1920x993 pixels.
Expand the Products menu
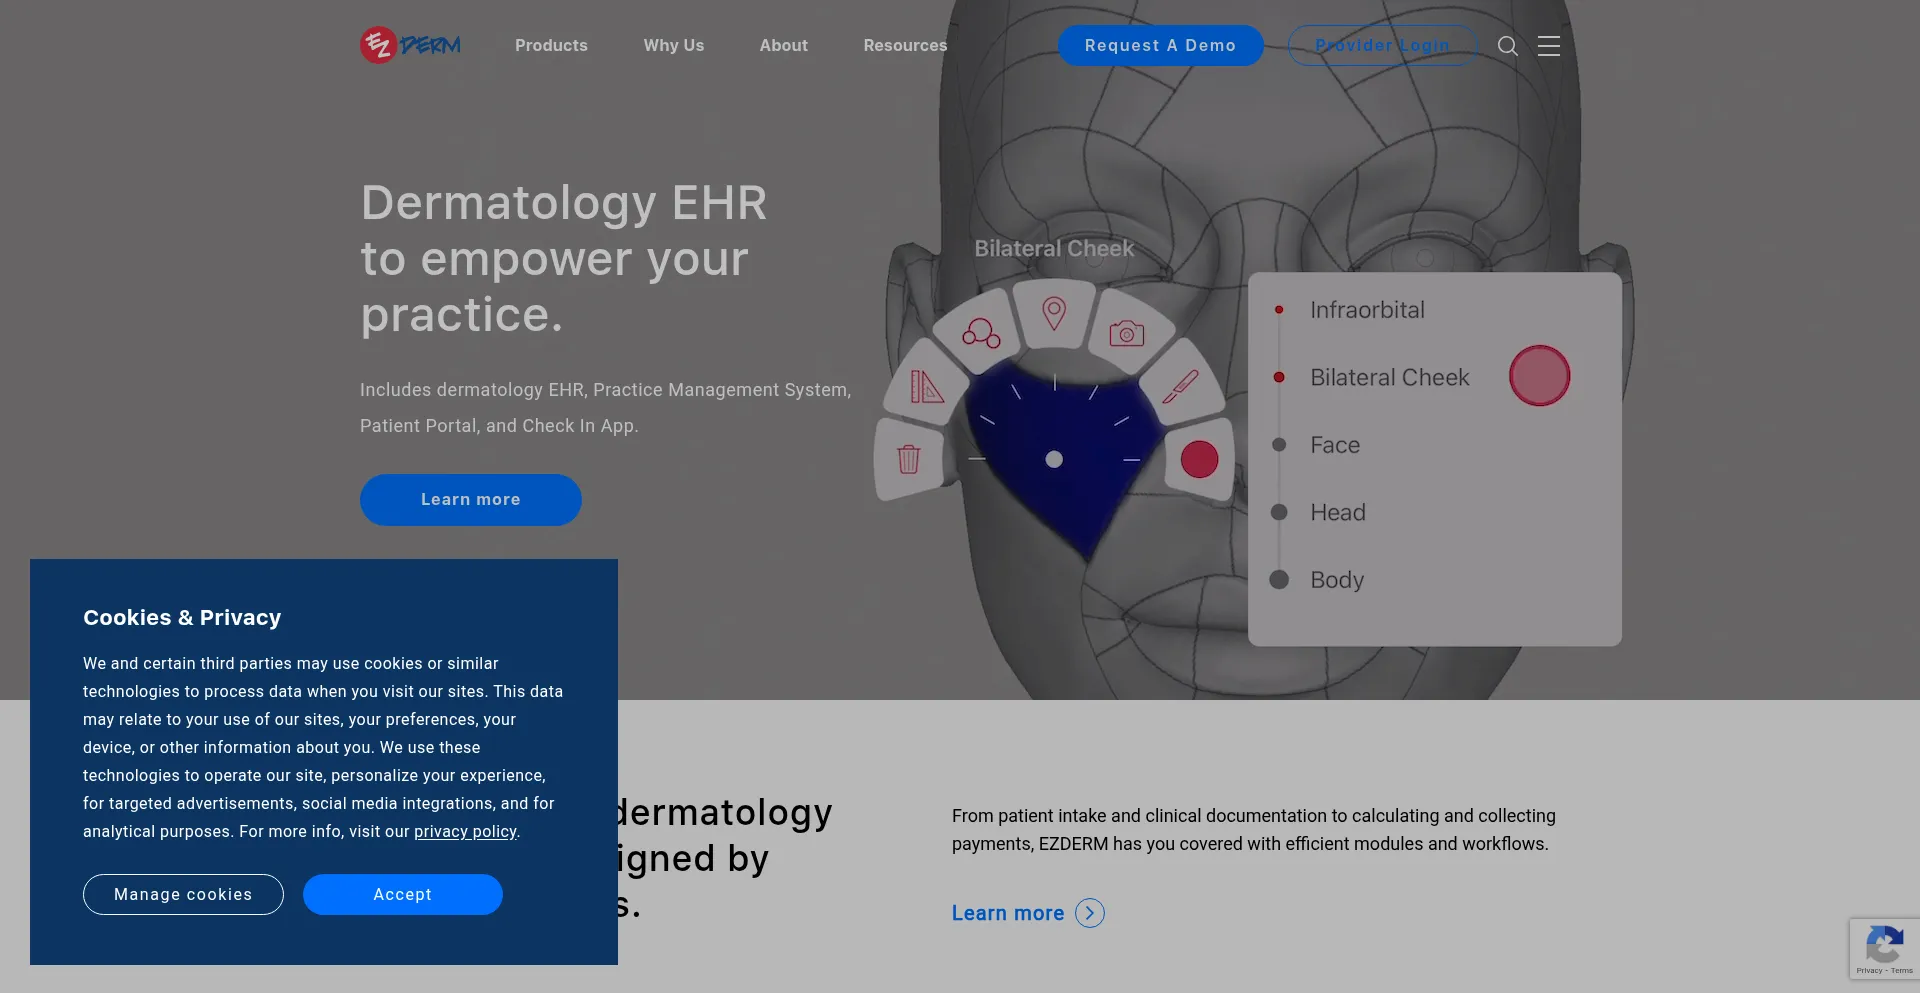coord(551,46)
